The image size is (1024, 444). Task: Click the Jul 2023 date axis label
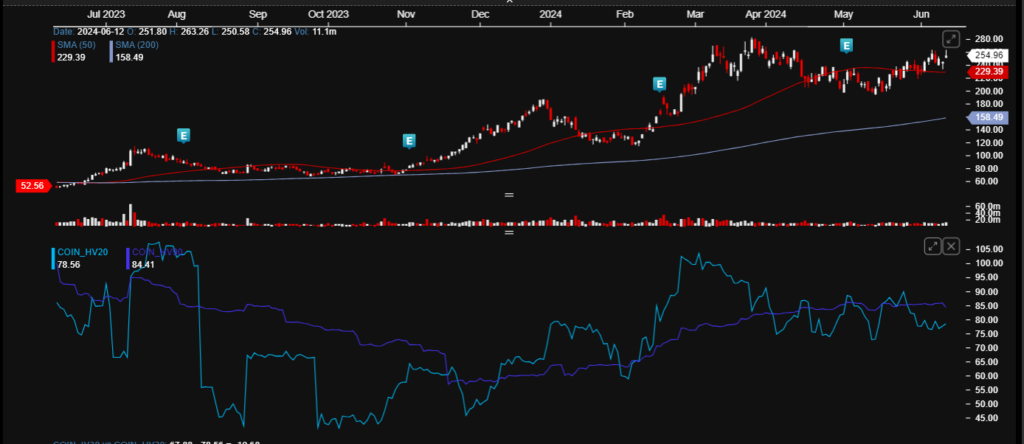point(106,14)
